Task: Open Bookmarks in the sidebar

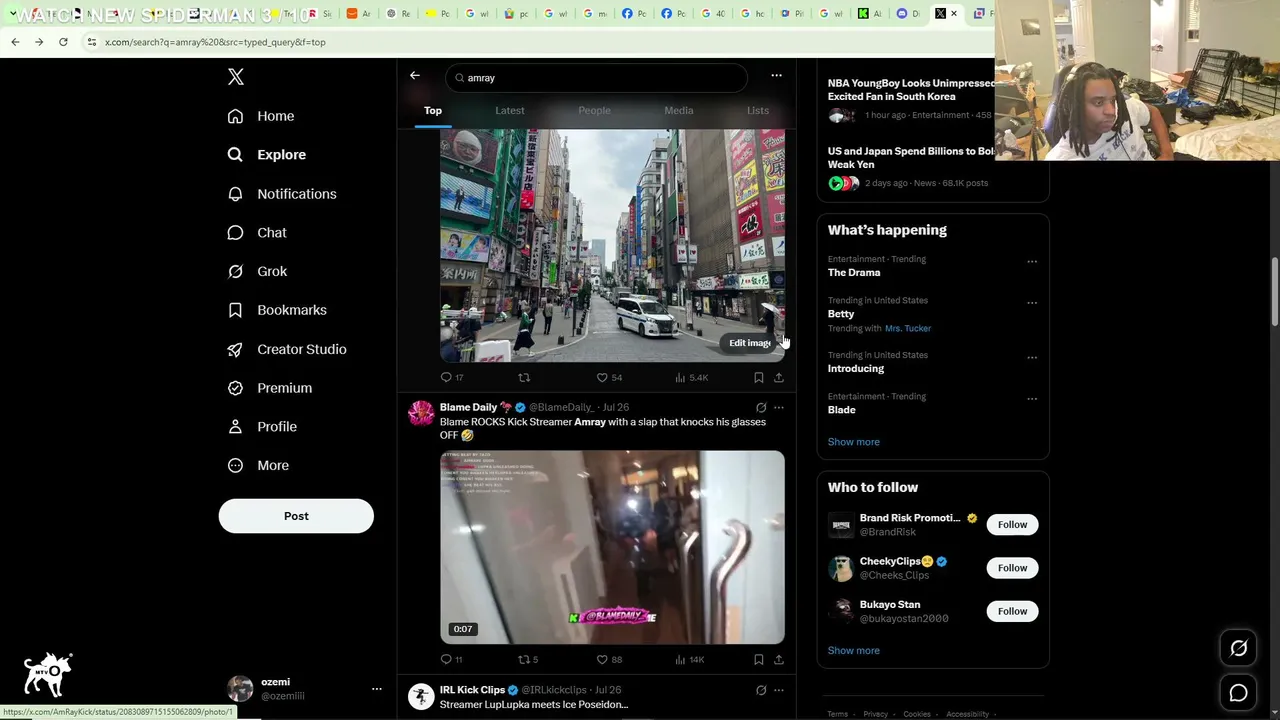Action: 277,310
